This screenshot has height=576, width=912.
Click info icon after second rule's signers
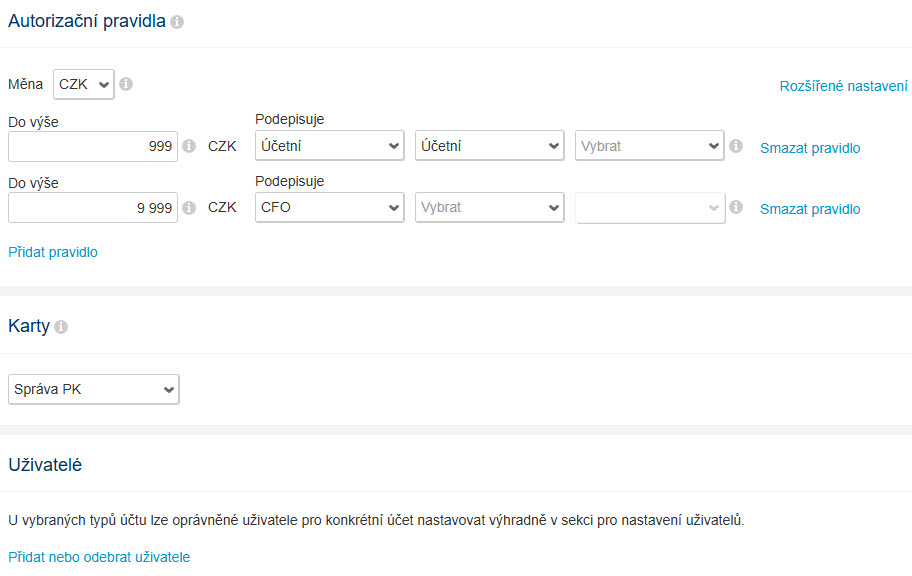(736, 207)
